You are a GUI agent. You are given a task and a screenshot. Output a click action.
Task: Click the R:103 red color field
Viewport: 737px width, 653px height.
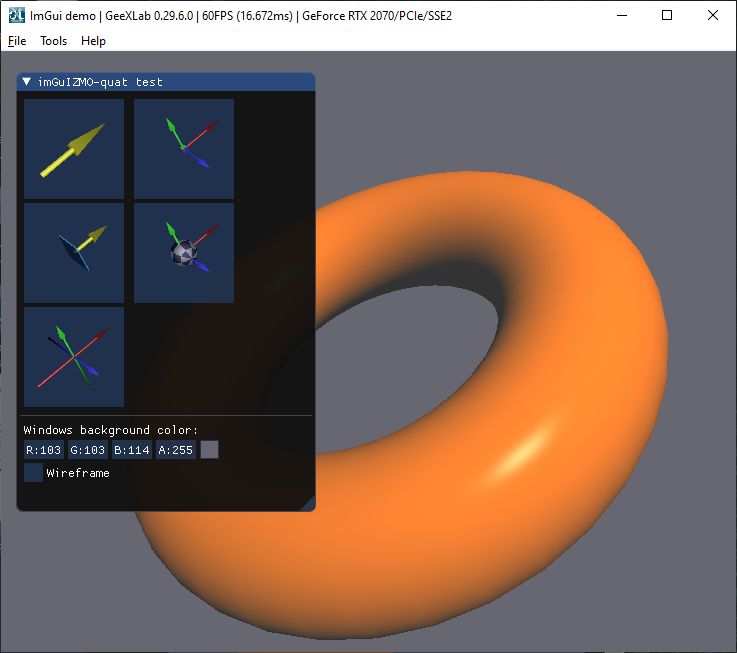click(44, 450)
